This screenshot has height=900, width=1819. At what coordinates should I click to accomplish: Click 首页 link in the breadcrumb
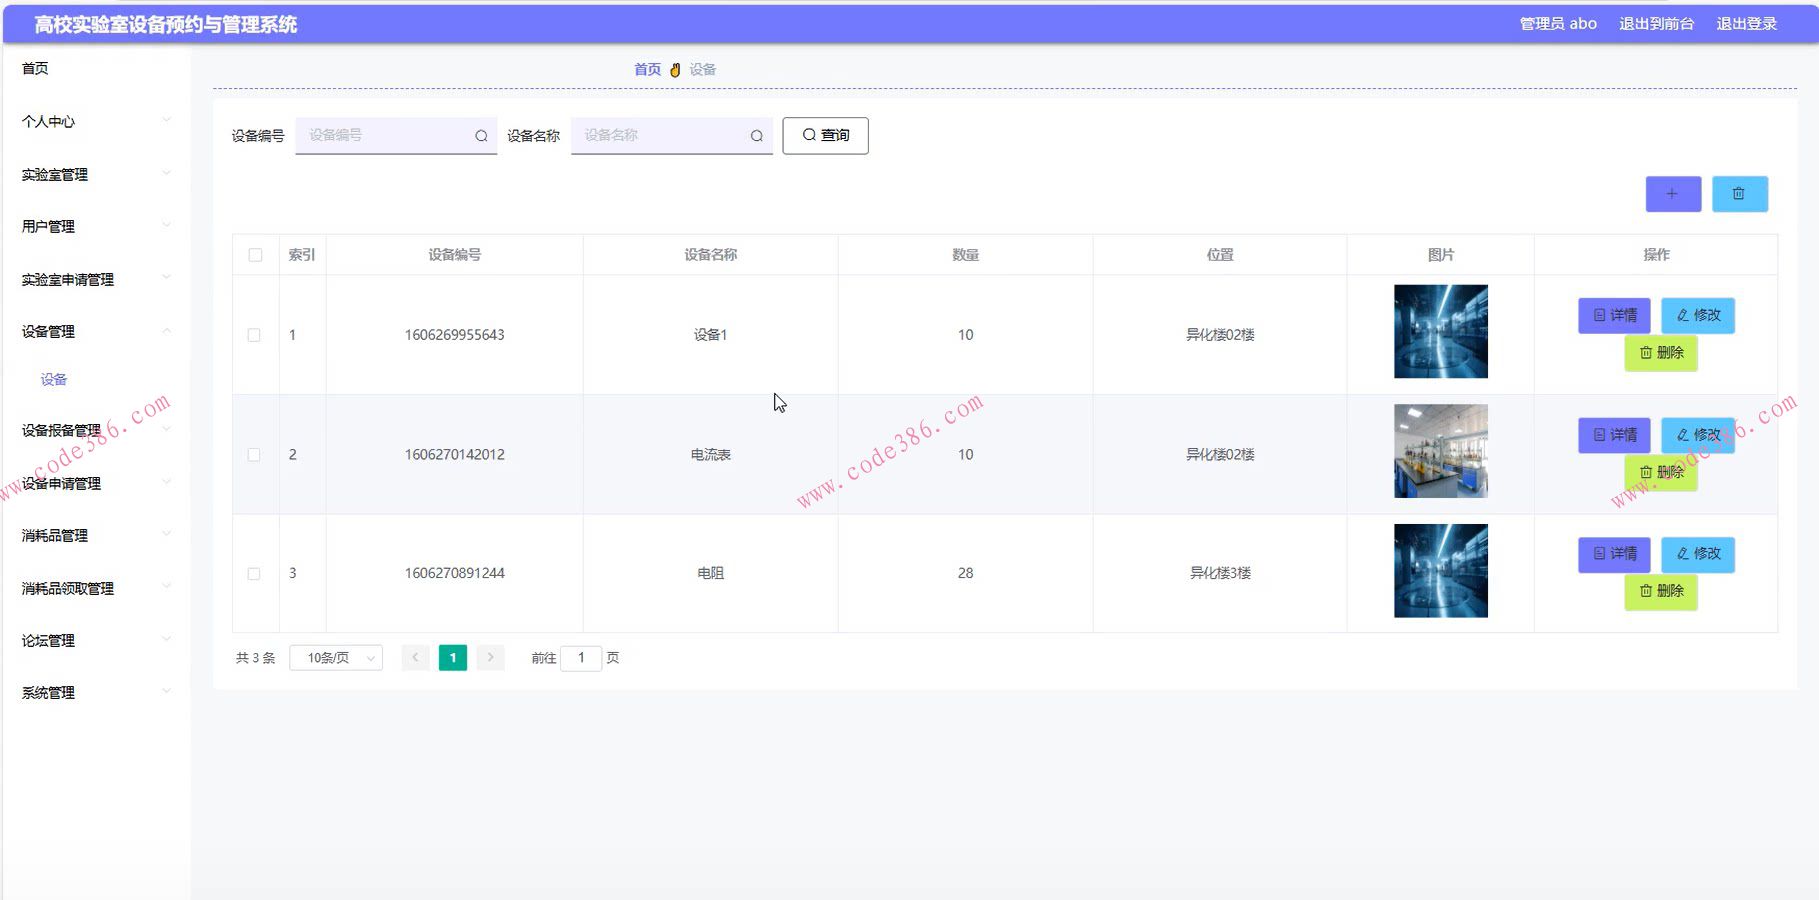[x=647, y=70]
